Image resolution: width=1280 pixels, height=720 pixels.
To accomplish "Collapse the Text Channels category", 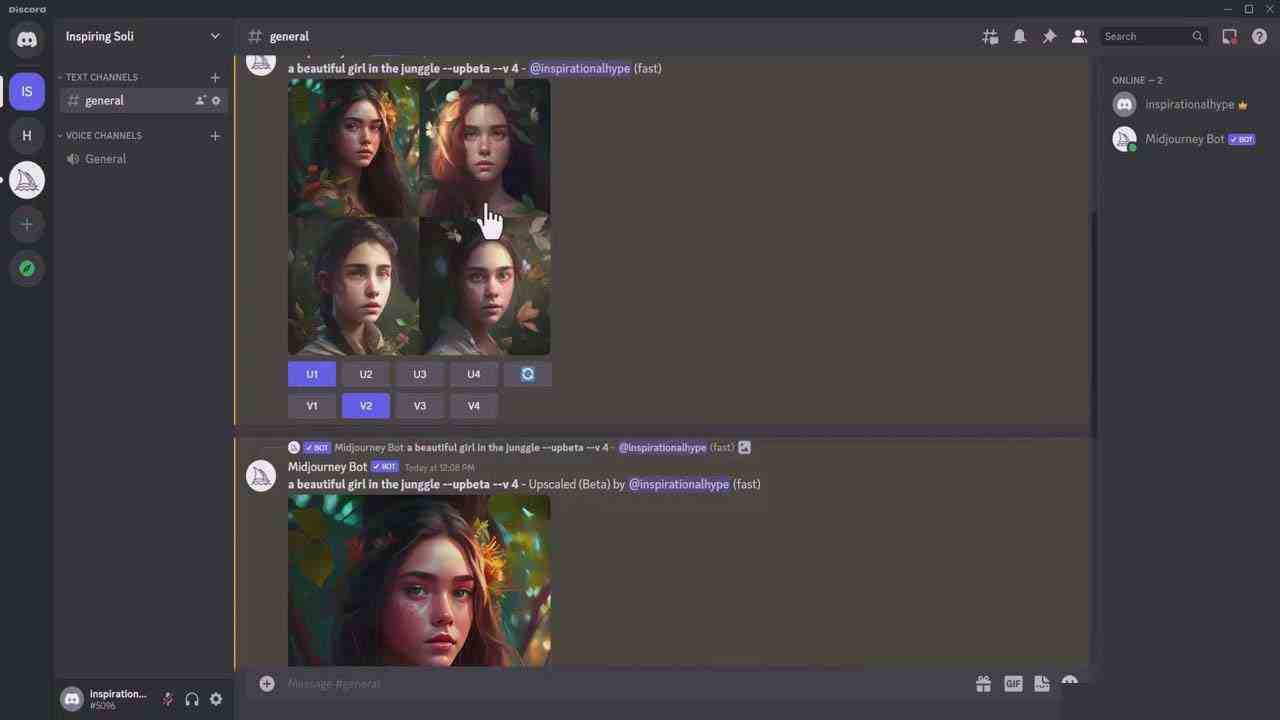I will point(101,77).
